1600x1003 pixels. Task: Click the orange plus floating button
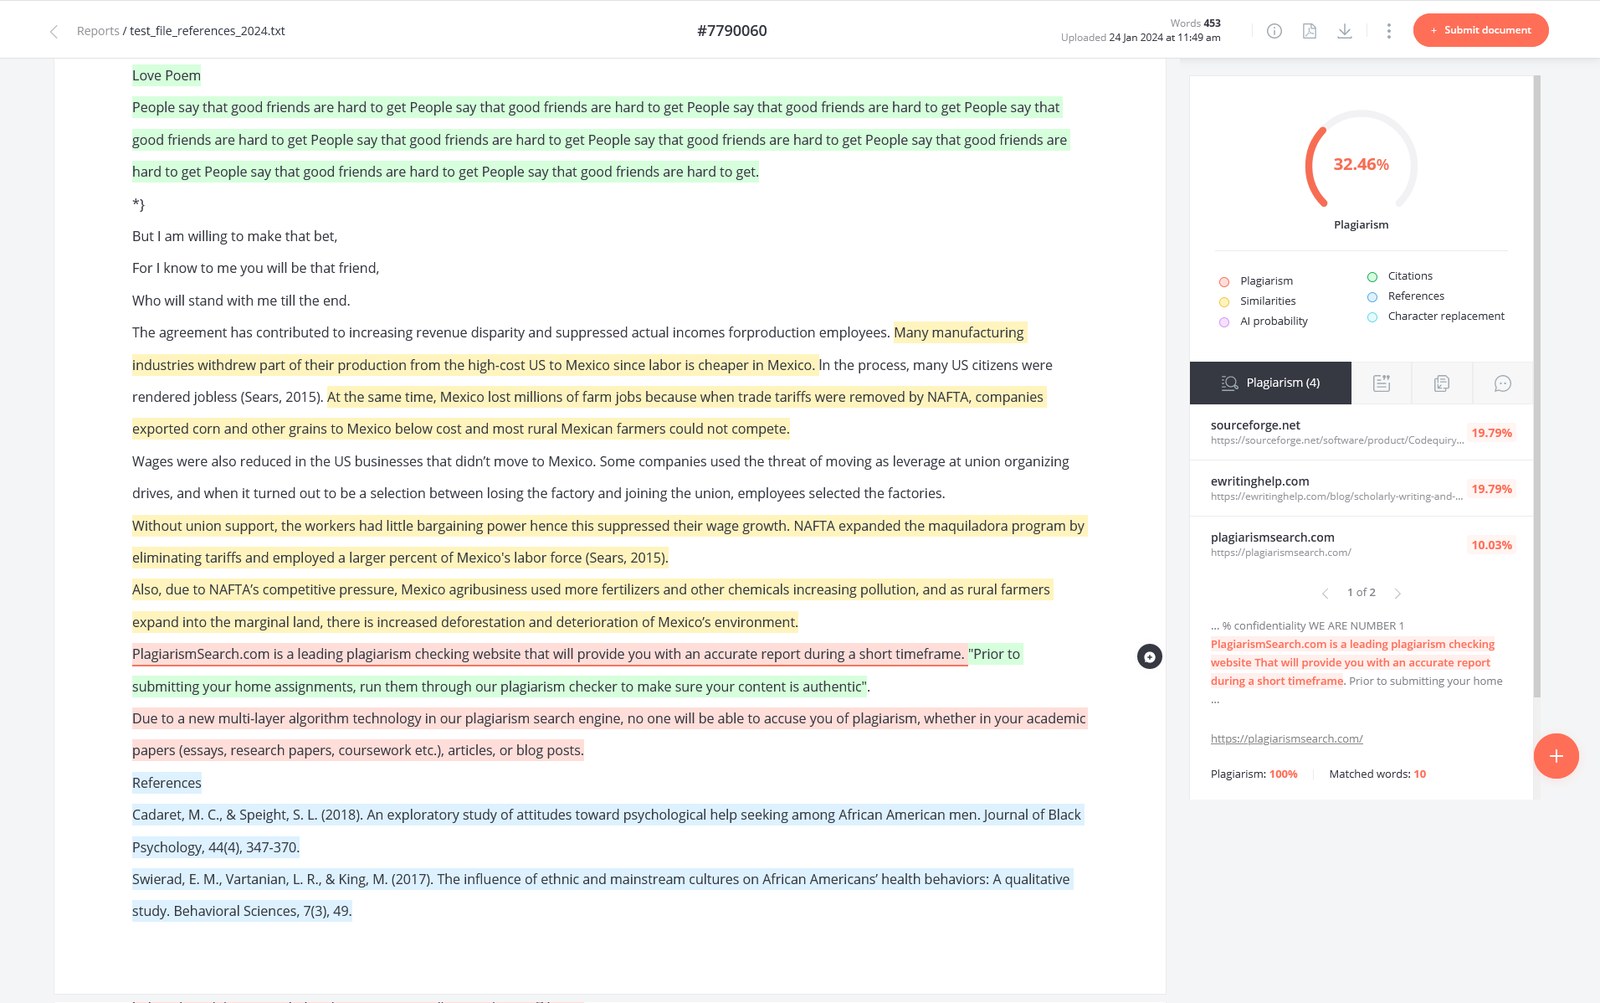pyautogui.click(x=1556, y=756)
